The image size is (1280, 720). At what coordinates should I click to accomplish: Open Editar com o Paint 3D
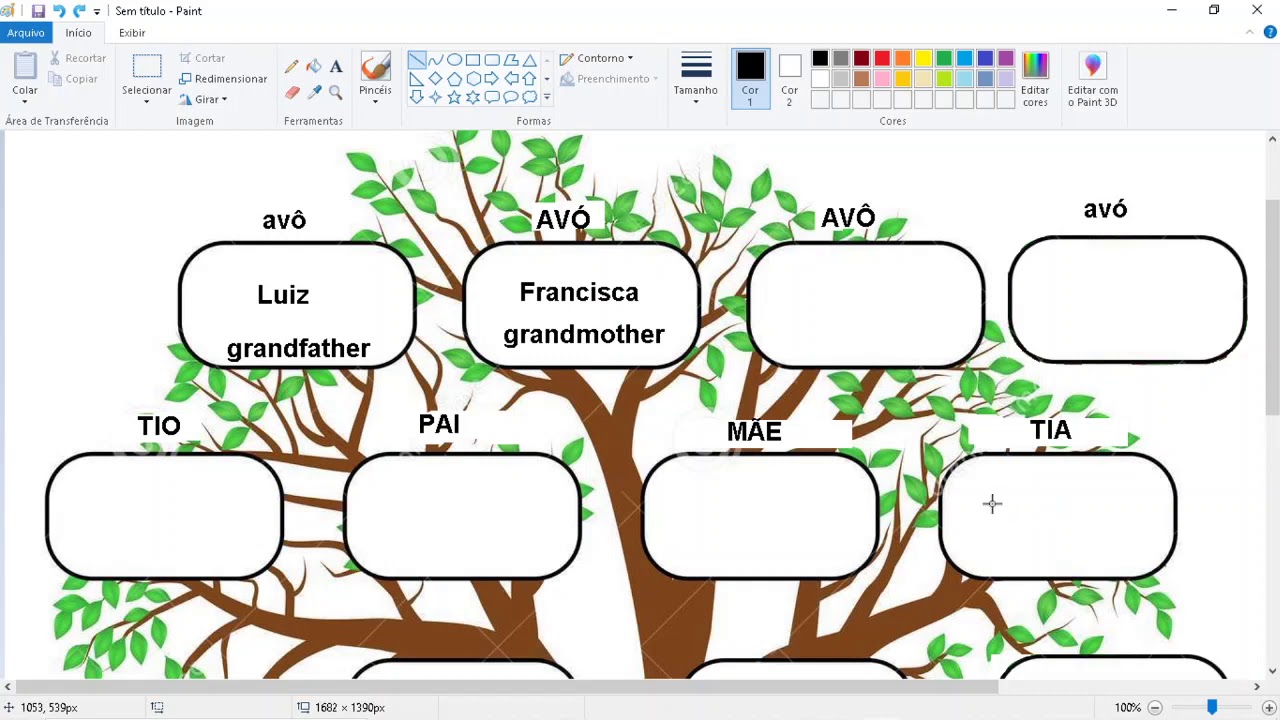pos(1092,79)
